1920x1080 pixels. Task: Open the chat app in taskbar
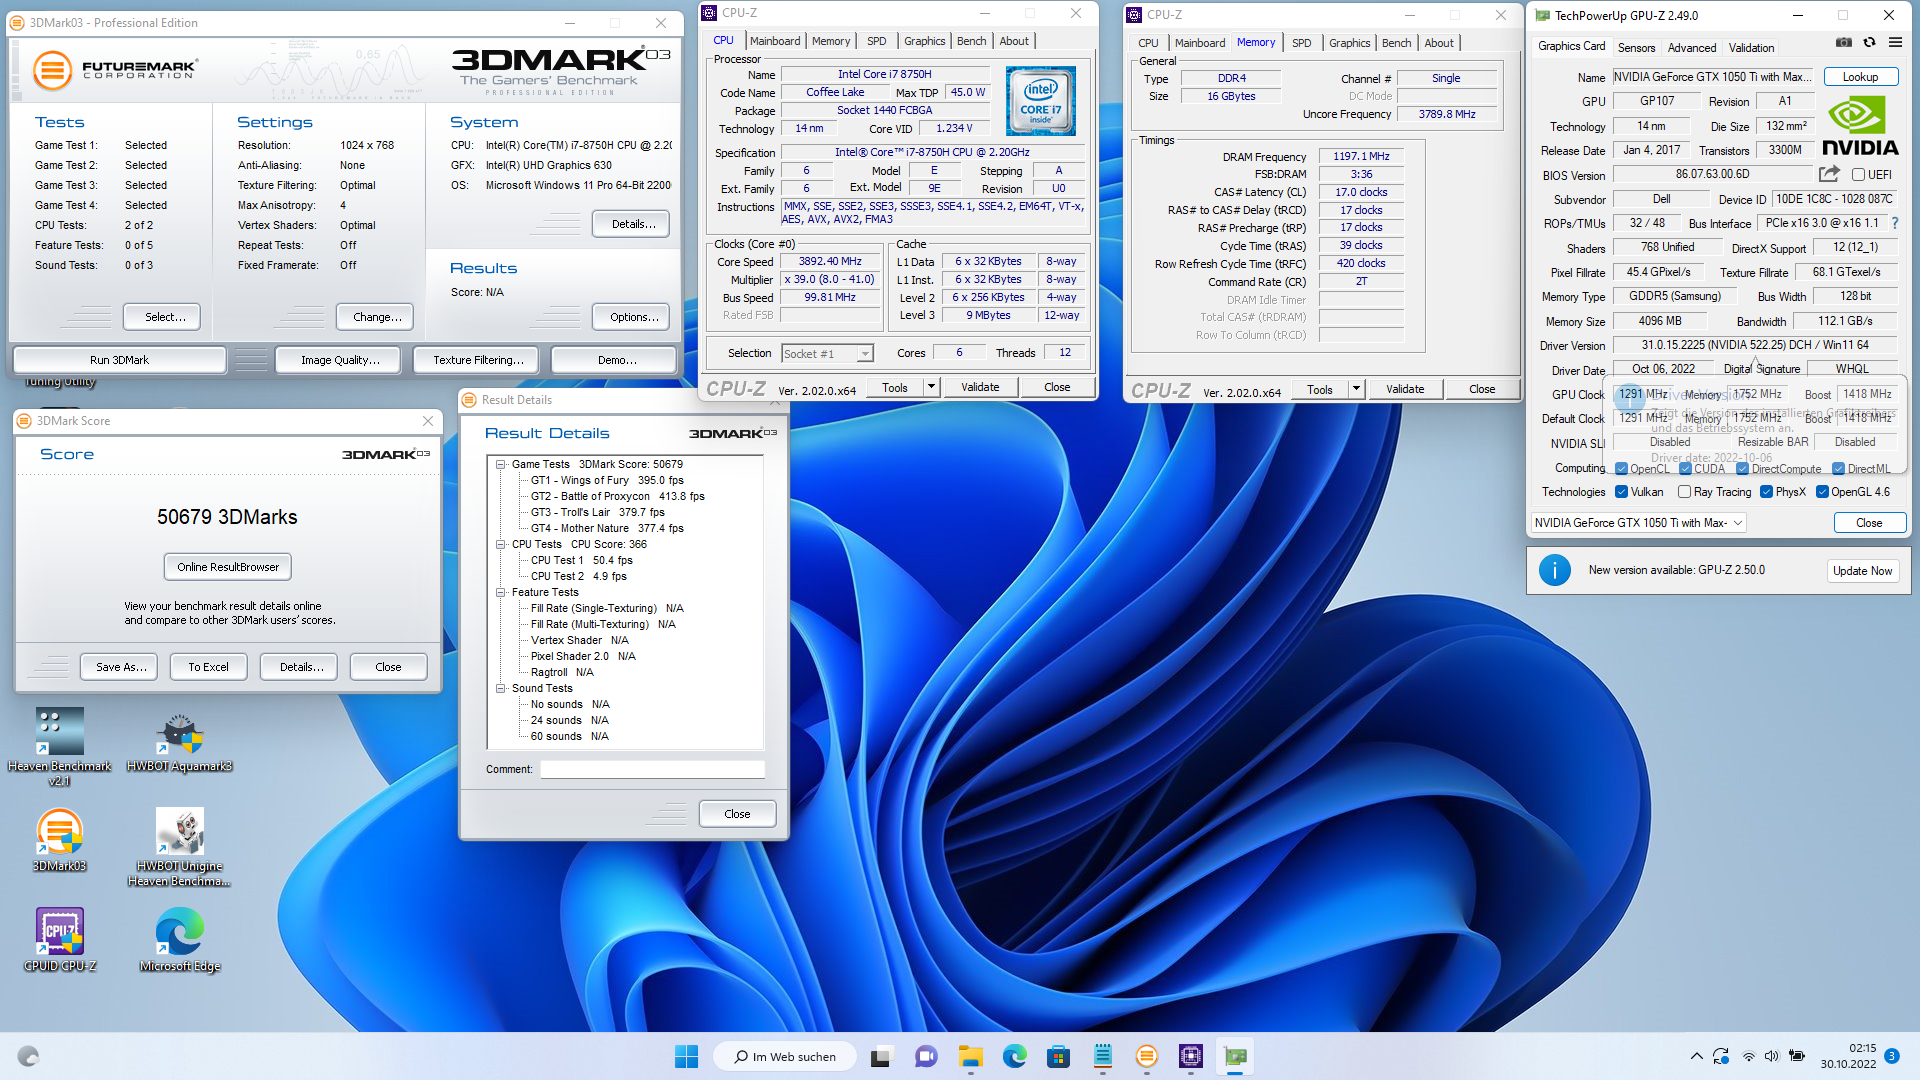click(x=926, y=1056)
